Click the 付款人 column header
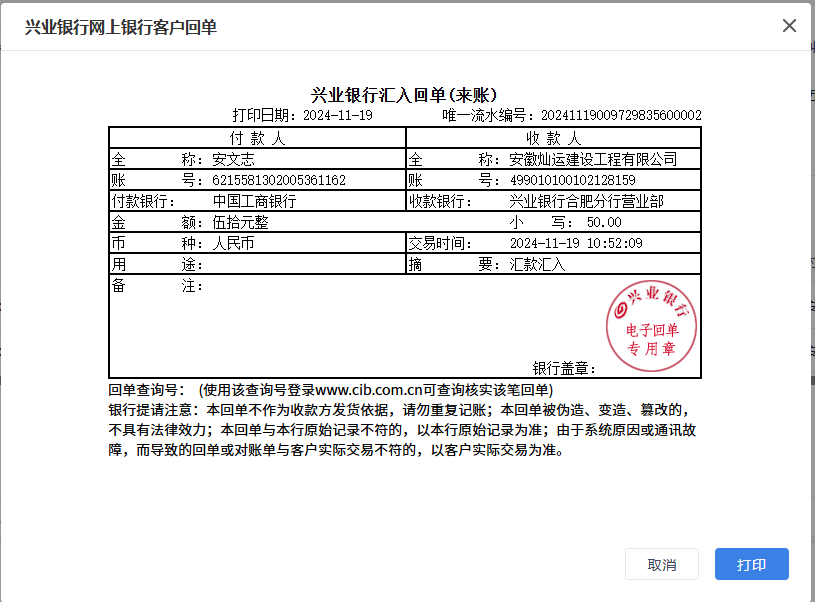This screenshot has width=815, height=602. point(257,137)
